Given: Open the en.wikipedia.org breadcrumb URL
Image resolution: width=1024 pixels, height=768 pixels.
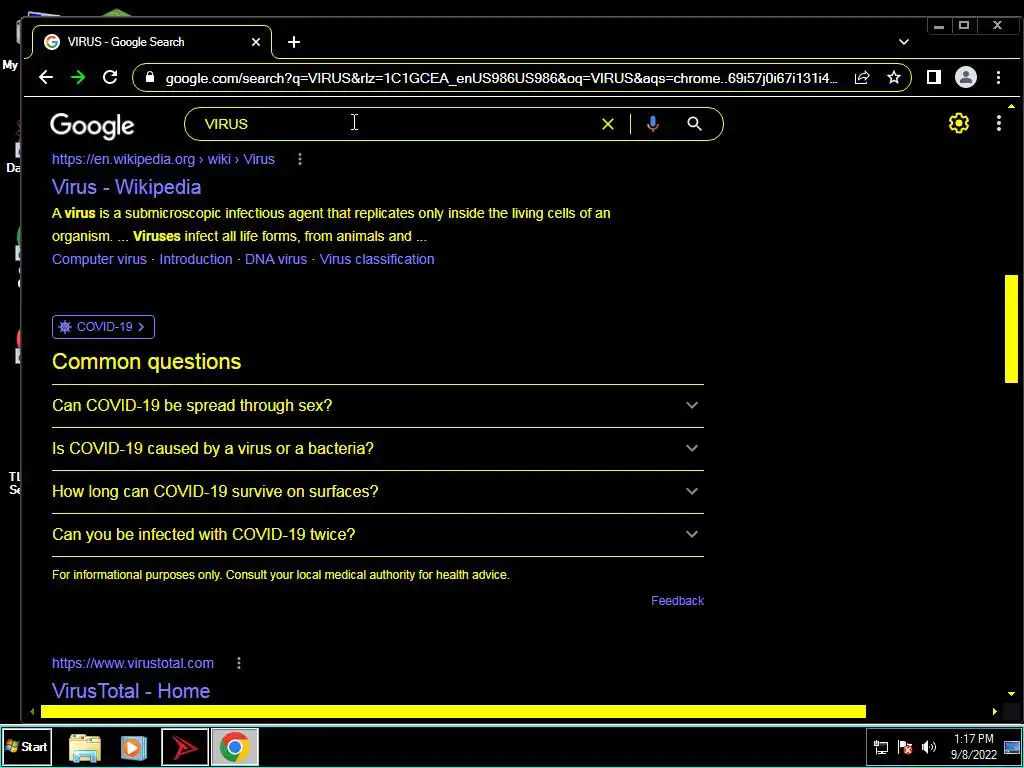Looking at the screenshot, I should (163, 159).
